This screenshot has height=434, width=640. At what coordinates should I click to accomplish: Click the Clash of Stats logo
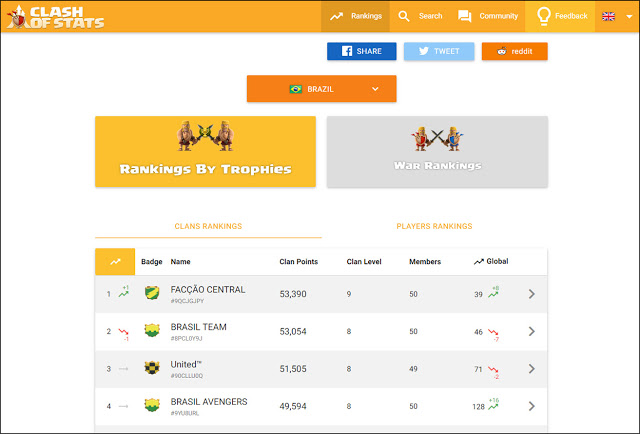(56, 17)
